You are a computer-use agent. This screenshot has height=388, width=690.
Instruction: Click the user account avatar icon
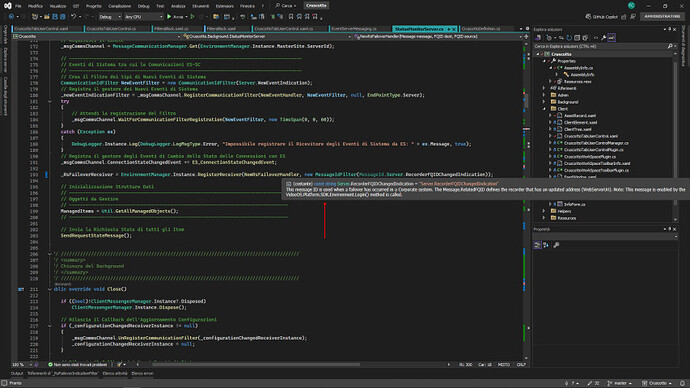(x=631, y=6)
